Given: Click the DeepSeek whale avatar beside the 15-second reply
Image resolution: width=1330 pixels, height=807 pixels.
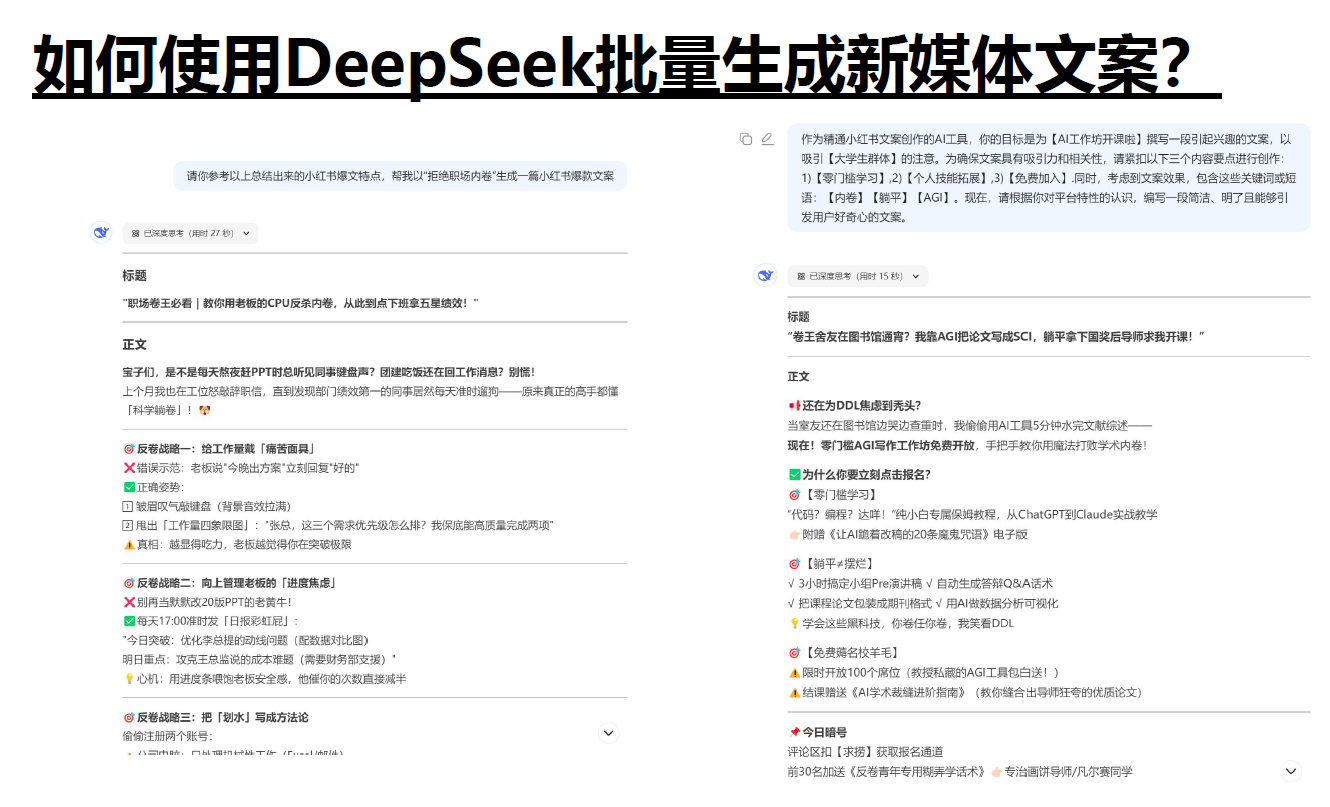Looking at the screenshot, I should pyautogui.click(x=765, y=275).
